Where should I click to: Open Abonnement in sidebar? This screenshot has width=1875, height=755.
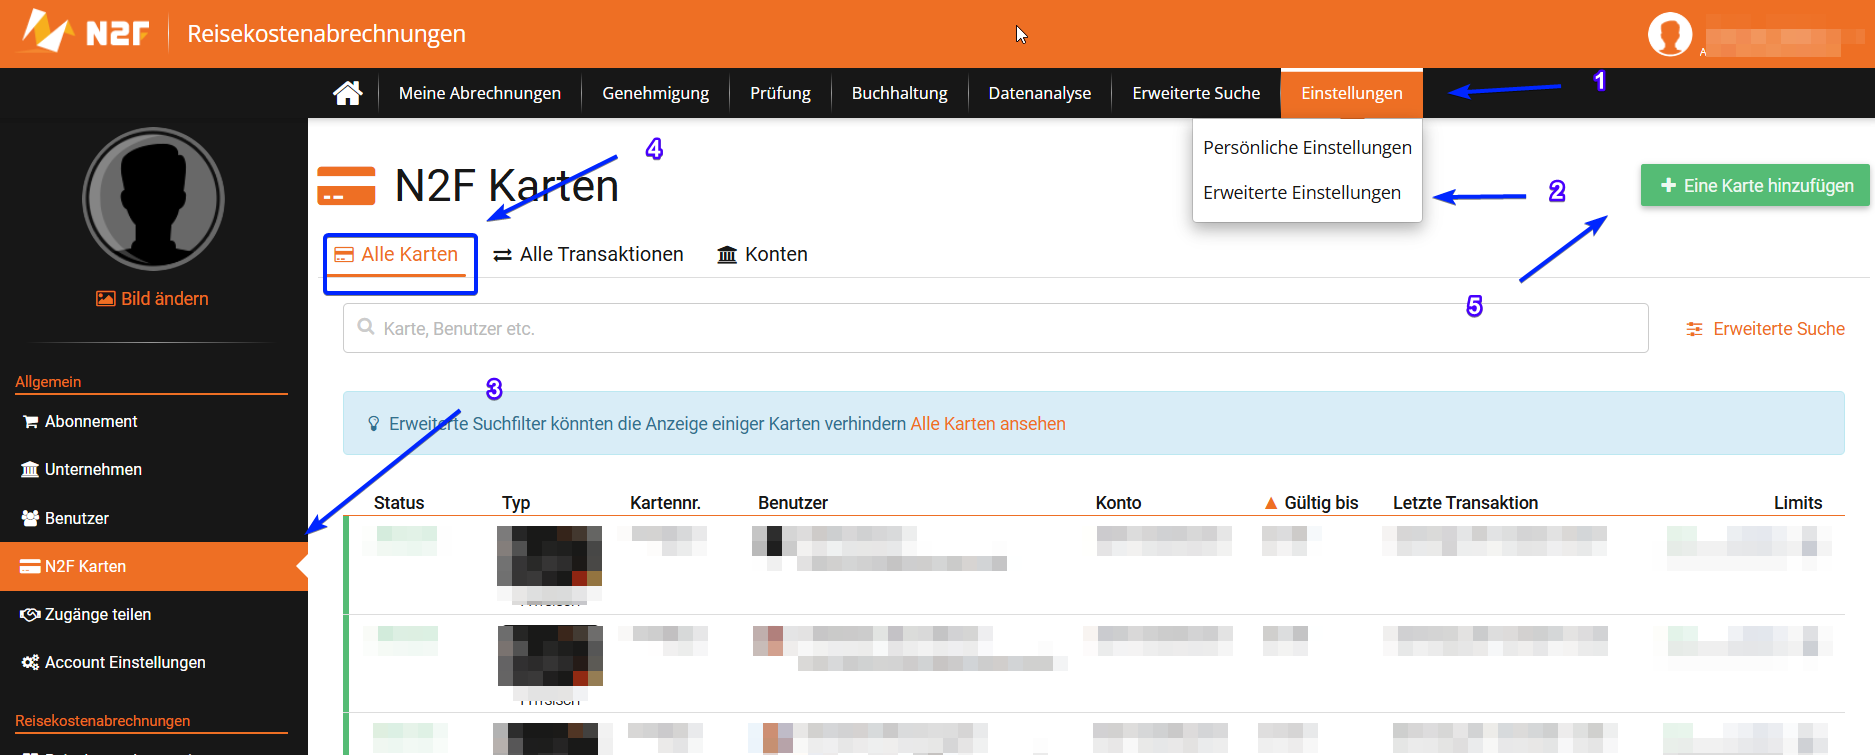click(154, 421)
